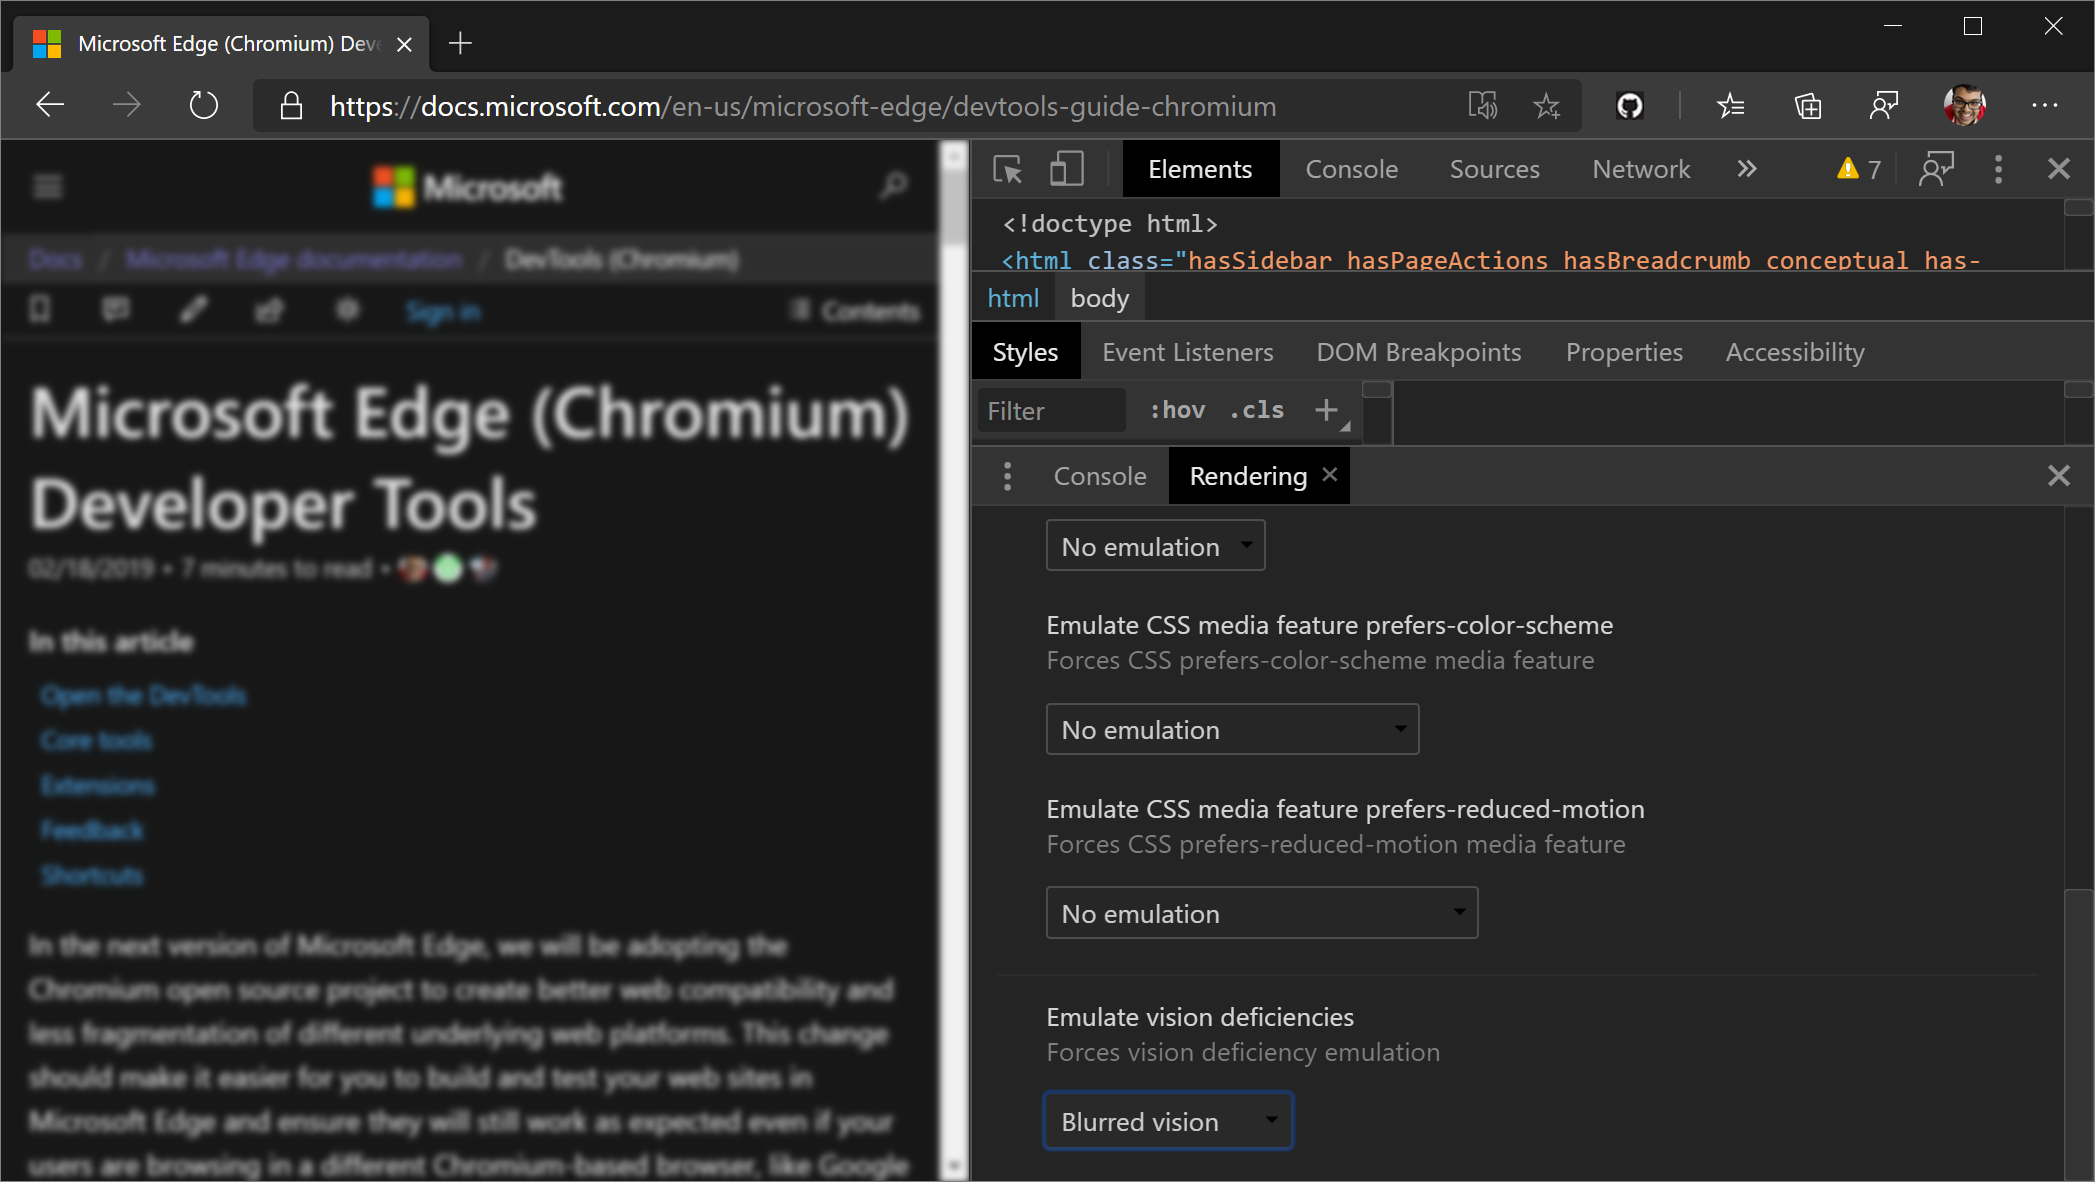The height and width of the screenshot is (1182, 2095).
Task: Select the Elements panel tab
Action: coord(1200,168)
